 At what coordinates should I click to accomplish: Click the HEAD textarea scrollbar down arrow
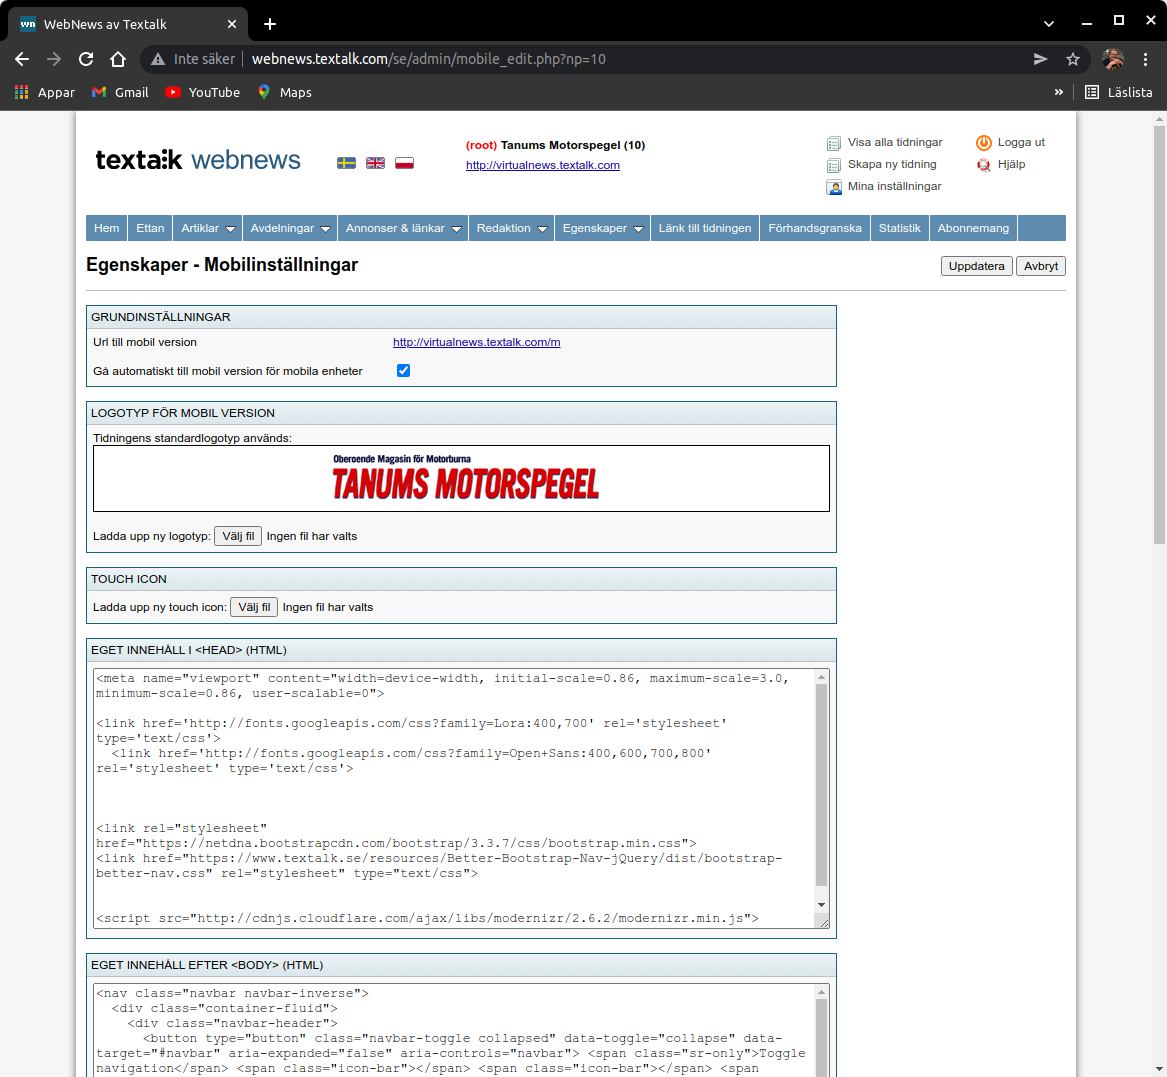point(822,905)
